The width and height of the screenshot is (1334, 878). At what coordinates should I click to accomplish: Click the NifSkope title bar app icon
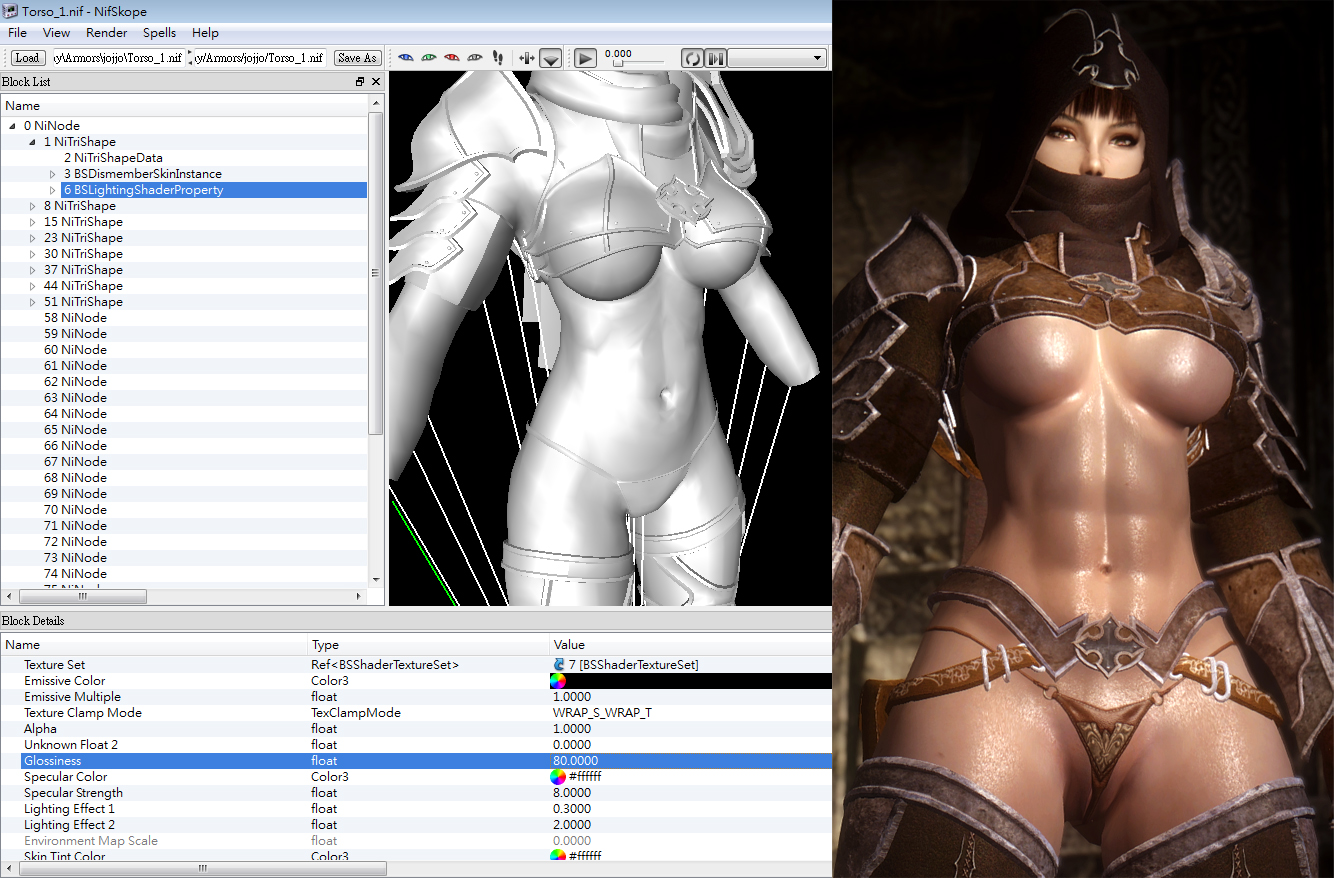coord(10,9)
